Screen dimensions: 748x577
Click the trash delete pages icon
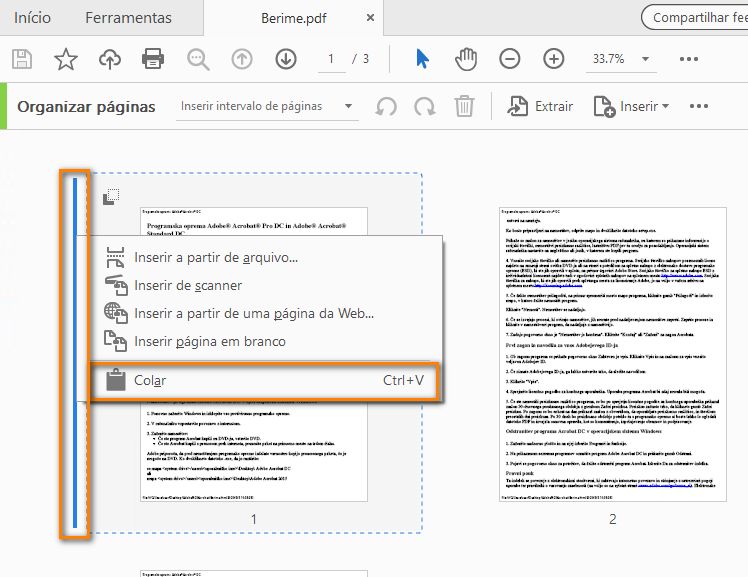(464, 106)
